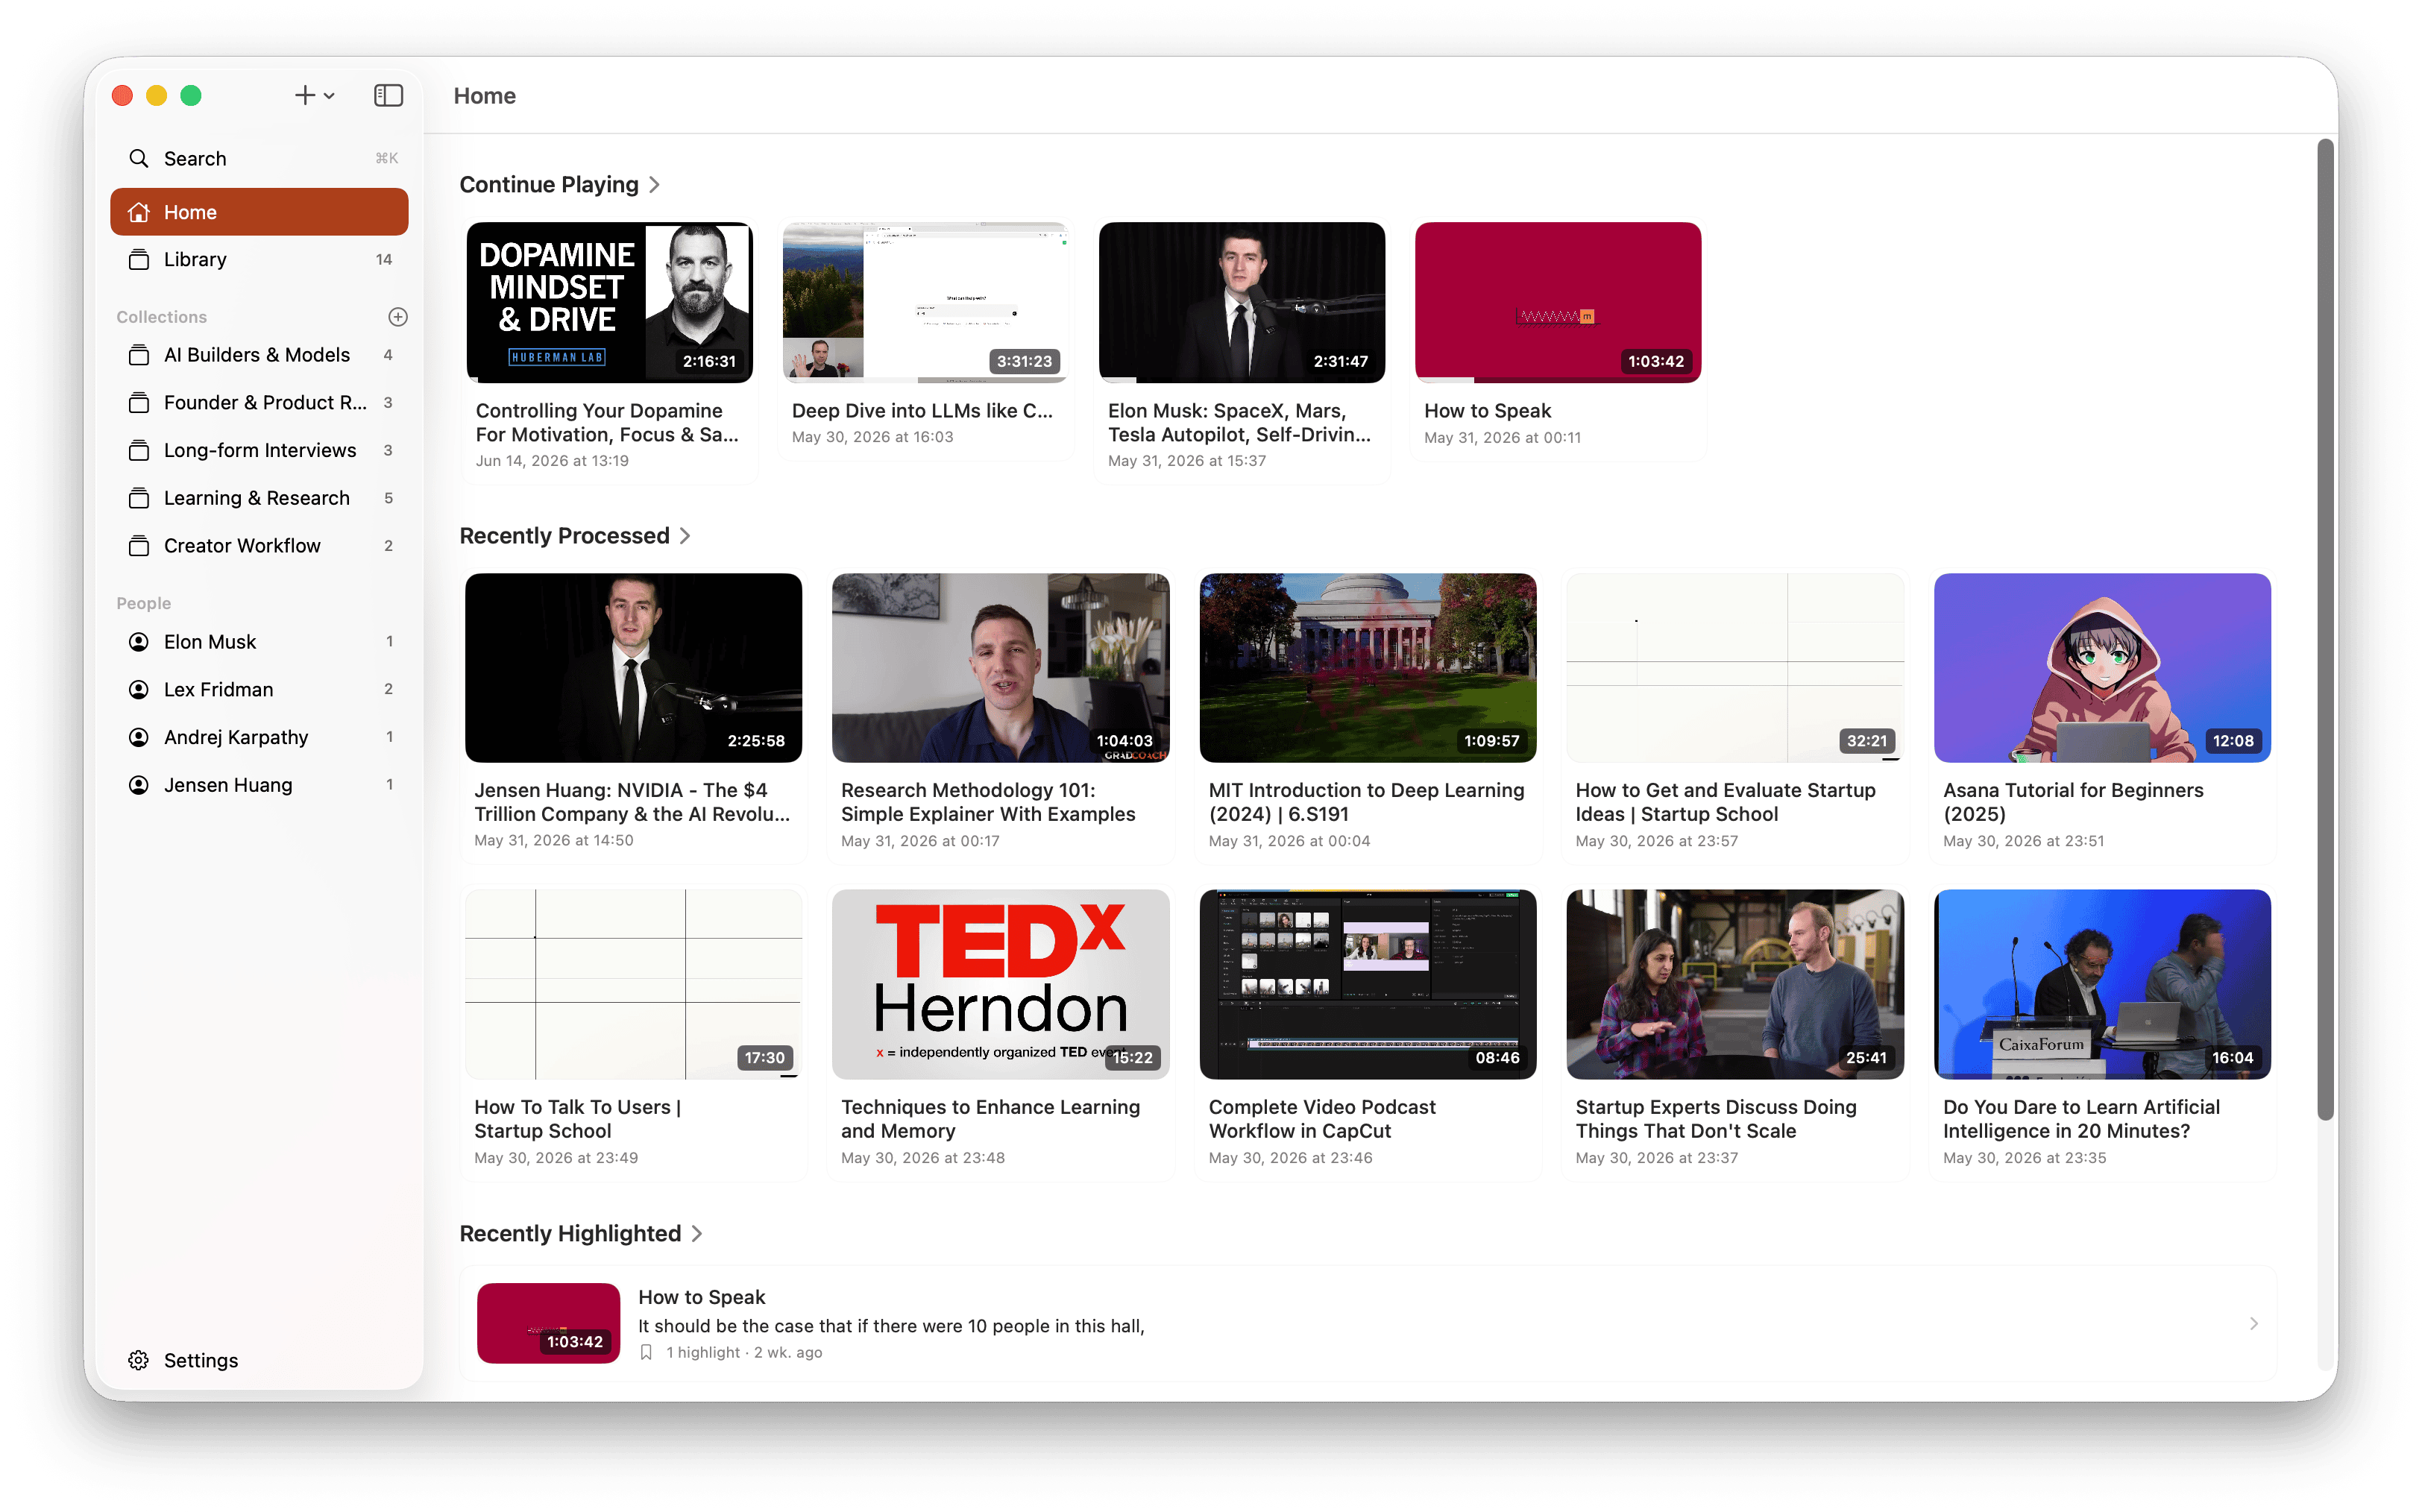Open the red How to Speak thumbnail in Continue Playing
This screenshot has height=1512, width=2422.
point(1557,302)
